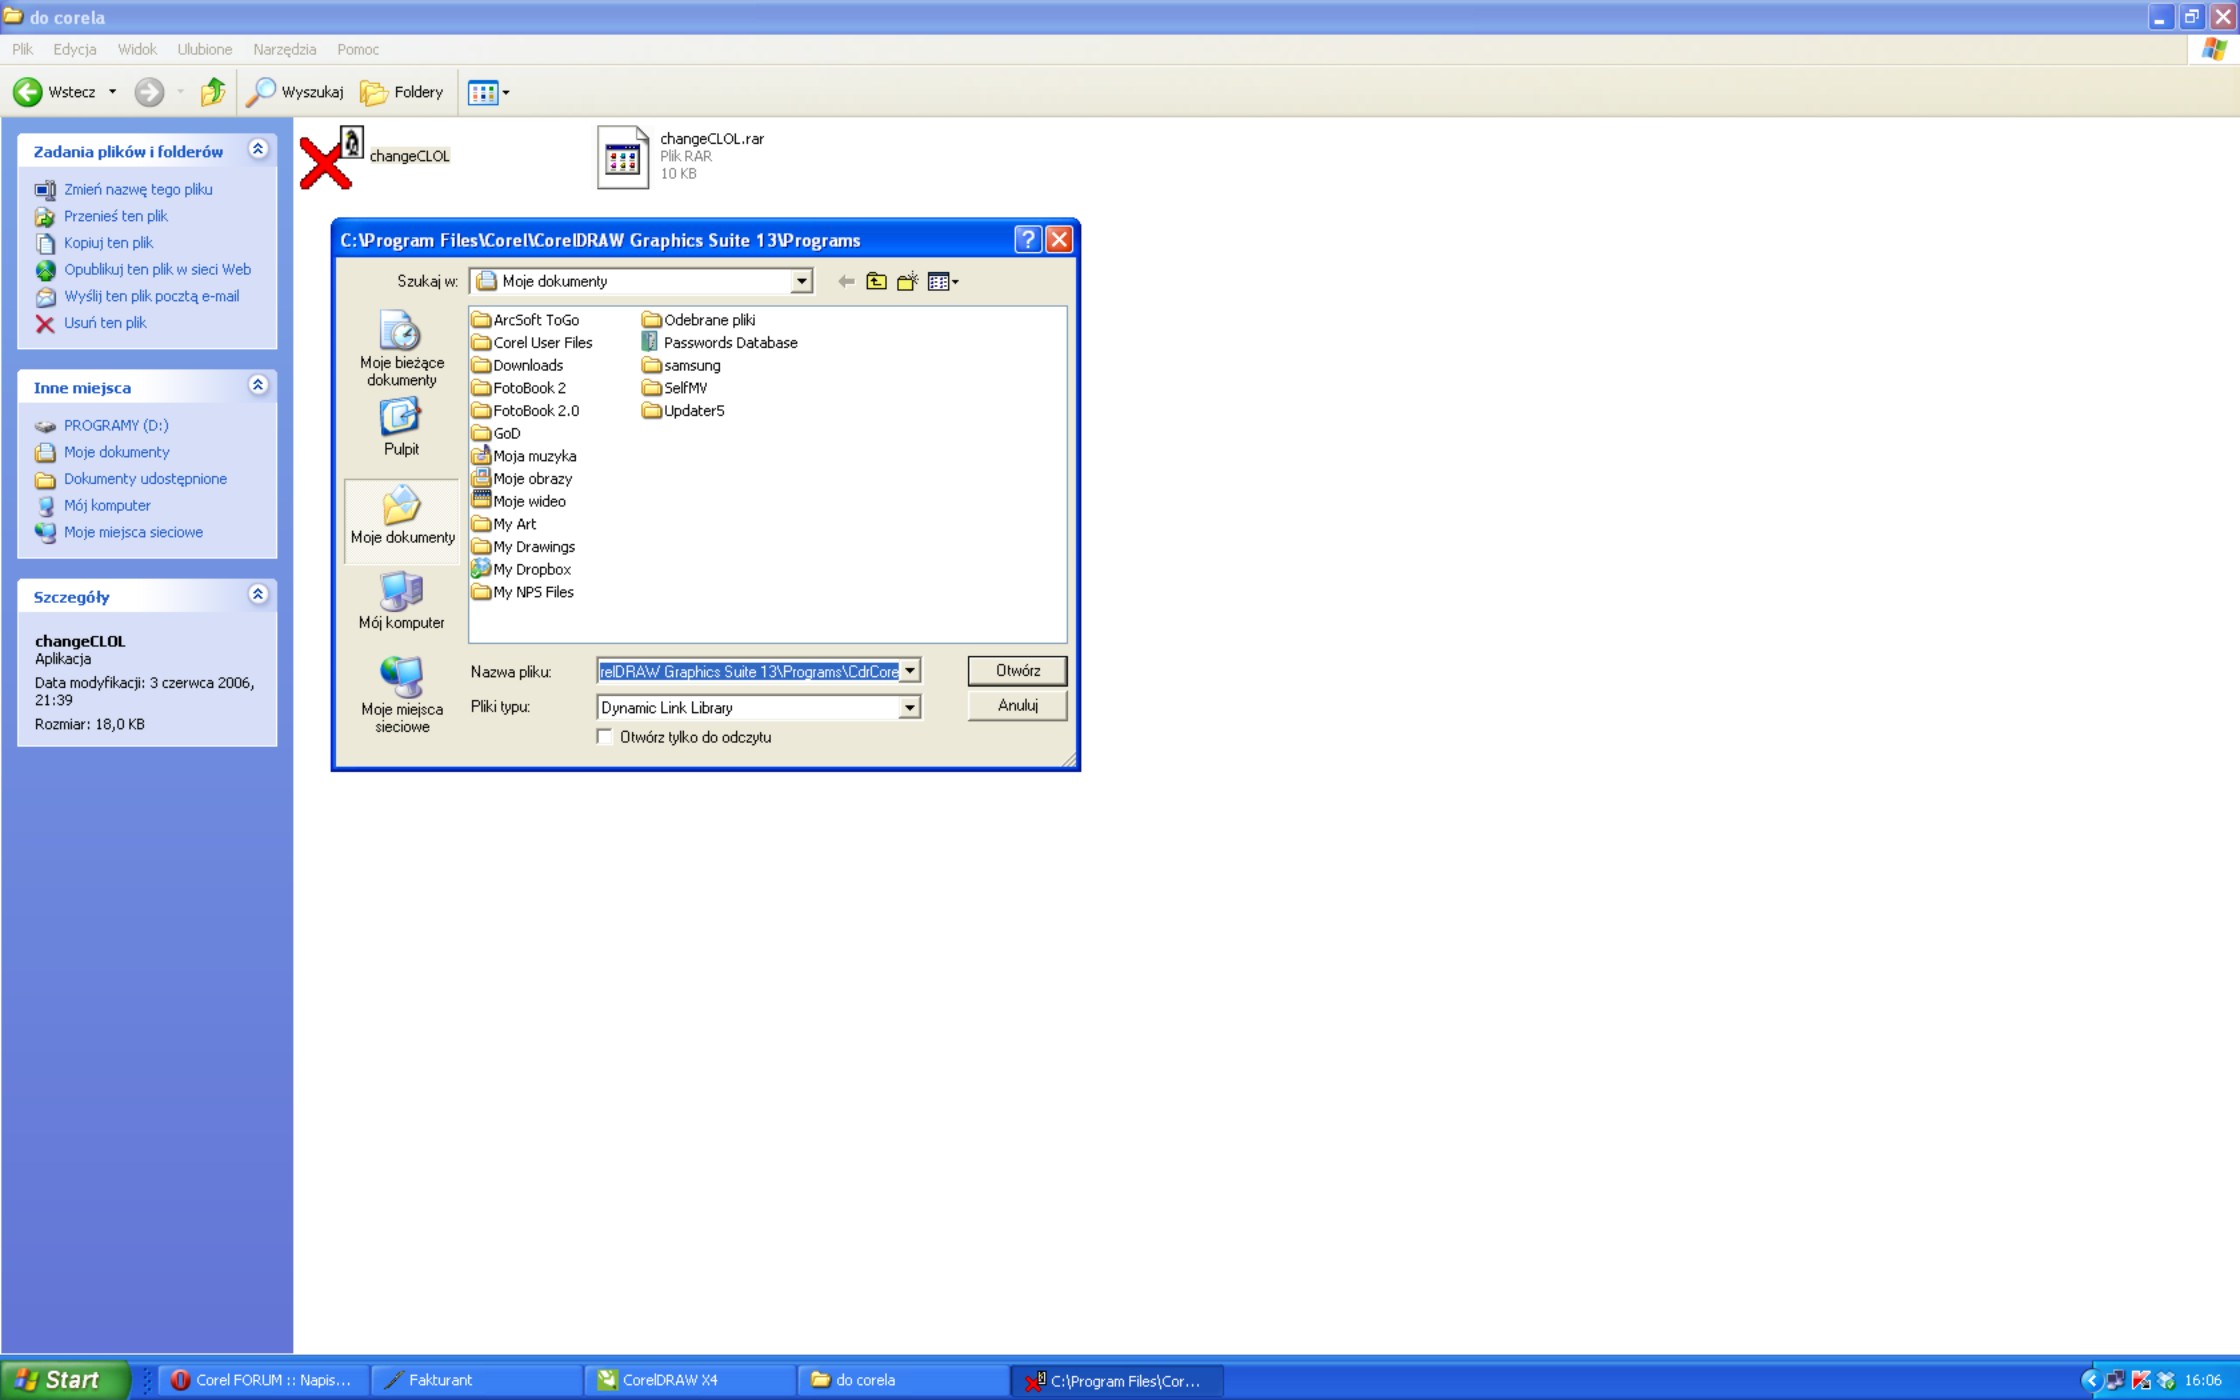Click the Usuń ten plik link
Viewport: 2240px width, 1400px height.
105,323
